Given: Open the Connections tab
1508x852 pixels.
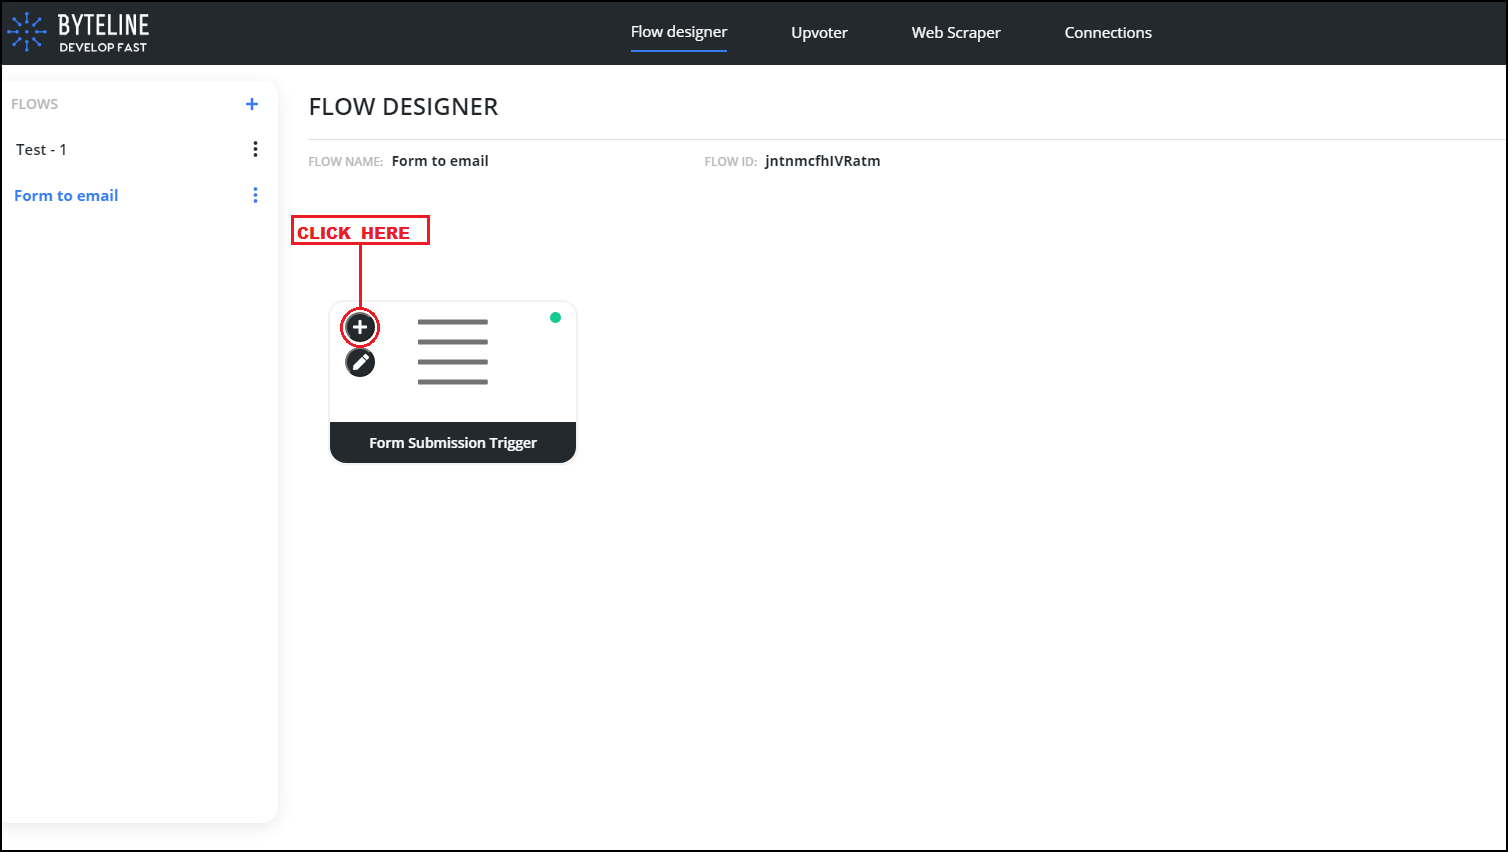Looking at the screenshot, I should [1108, 33].
